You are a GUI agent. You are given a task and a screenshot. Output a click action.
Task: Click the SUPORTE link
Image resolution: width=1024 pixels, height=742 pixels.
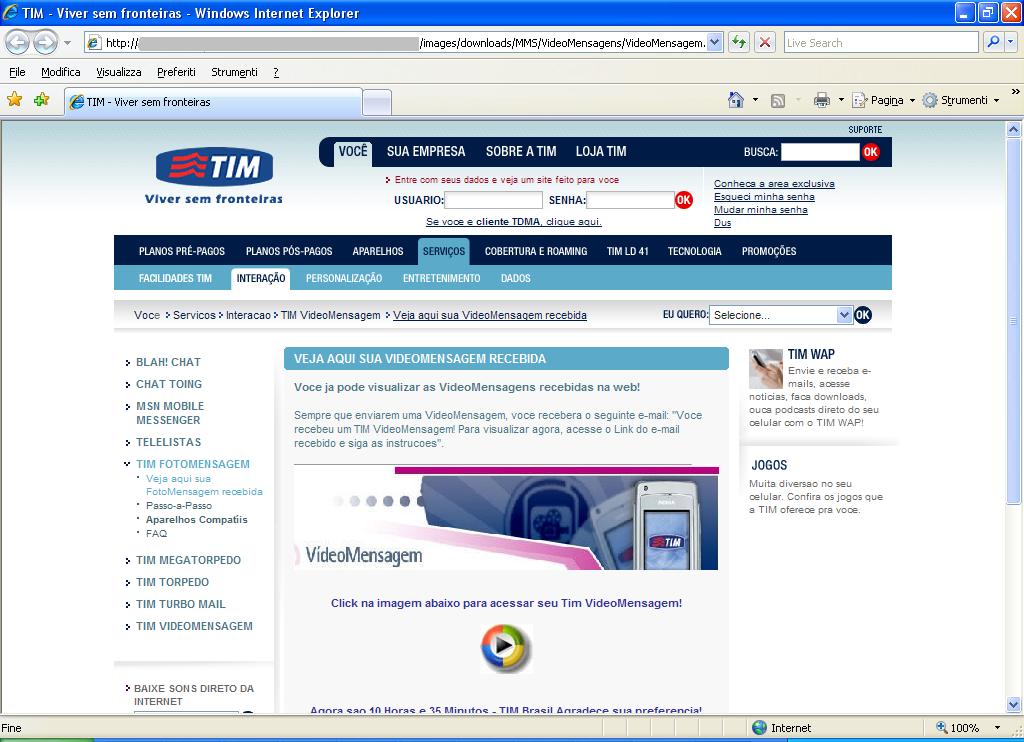[x=865, y=129]
